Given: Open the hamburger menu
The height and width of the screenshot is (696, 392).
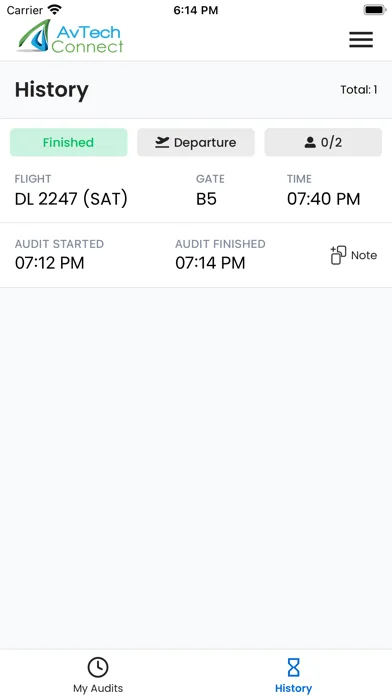Looking at the screenshot, I should 360,40.
